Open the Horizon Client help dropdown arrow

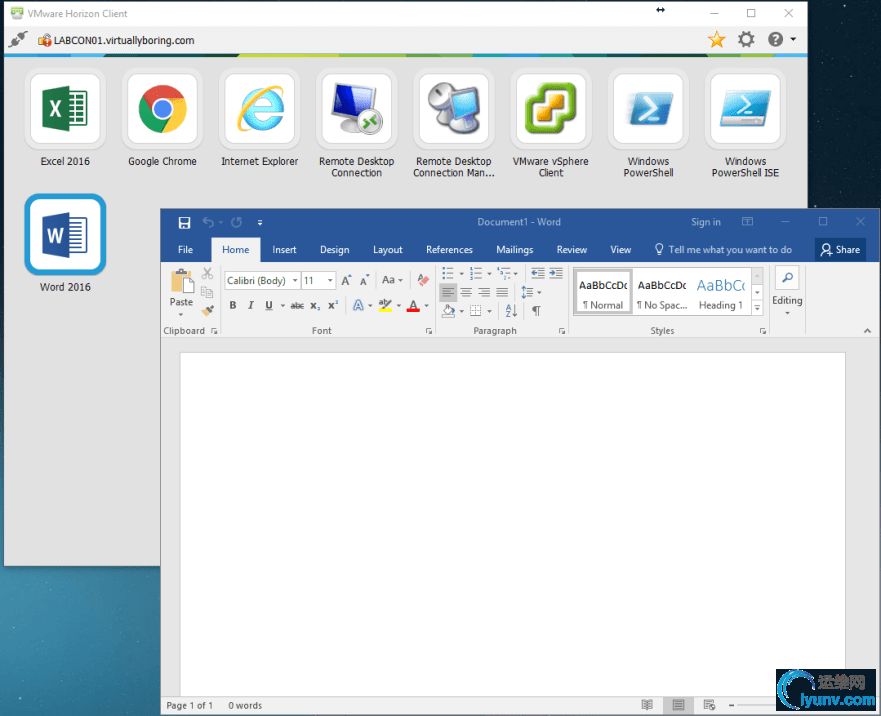[793, 39]
